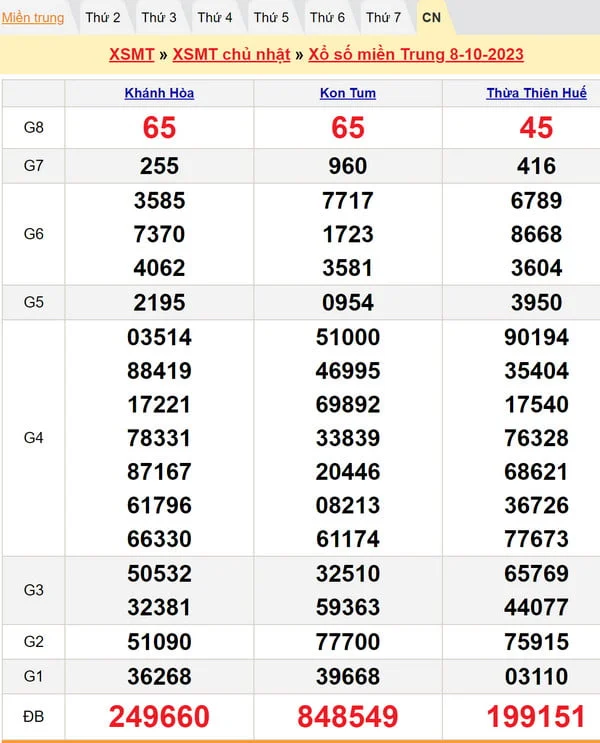Viewport: 600px width, 743px height.
Task: Select Kon Tum G1 number 39668
Action: 348,677
